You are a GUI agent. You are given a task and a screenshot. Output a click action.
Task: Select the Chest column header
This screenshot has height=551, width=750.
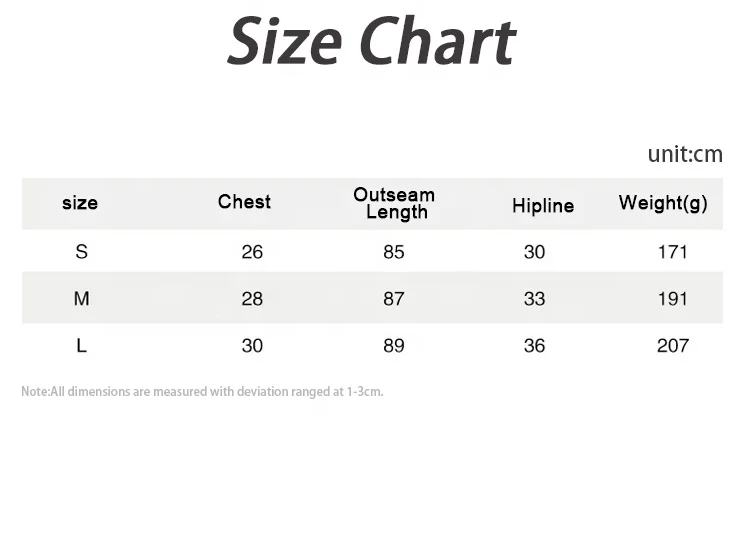click(x=244, y=202)
